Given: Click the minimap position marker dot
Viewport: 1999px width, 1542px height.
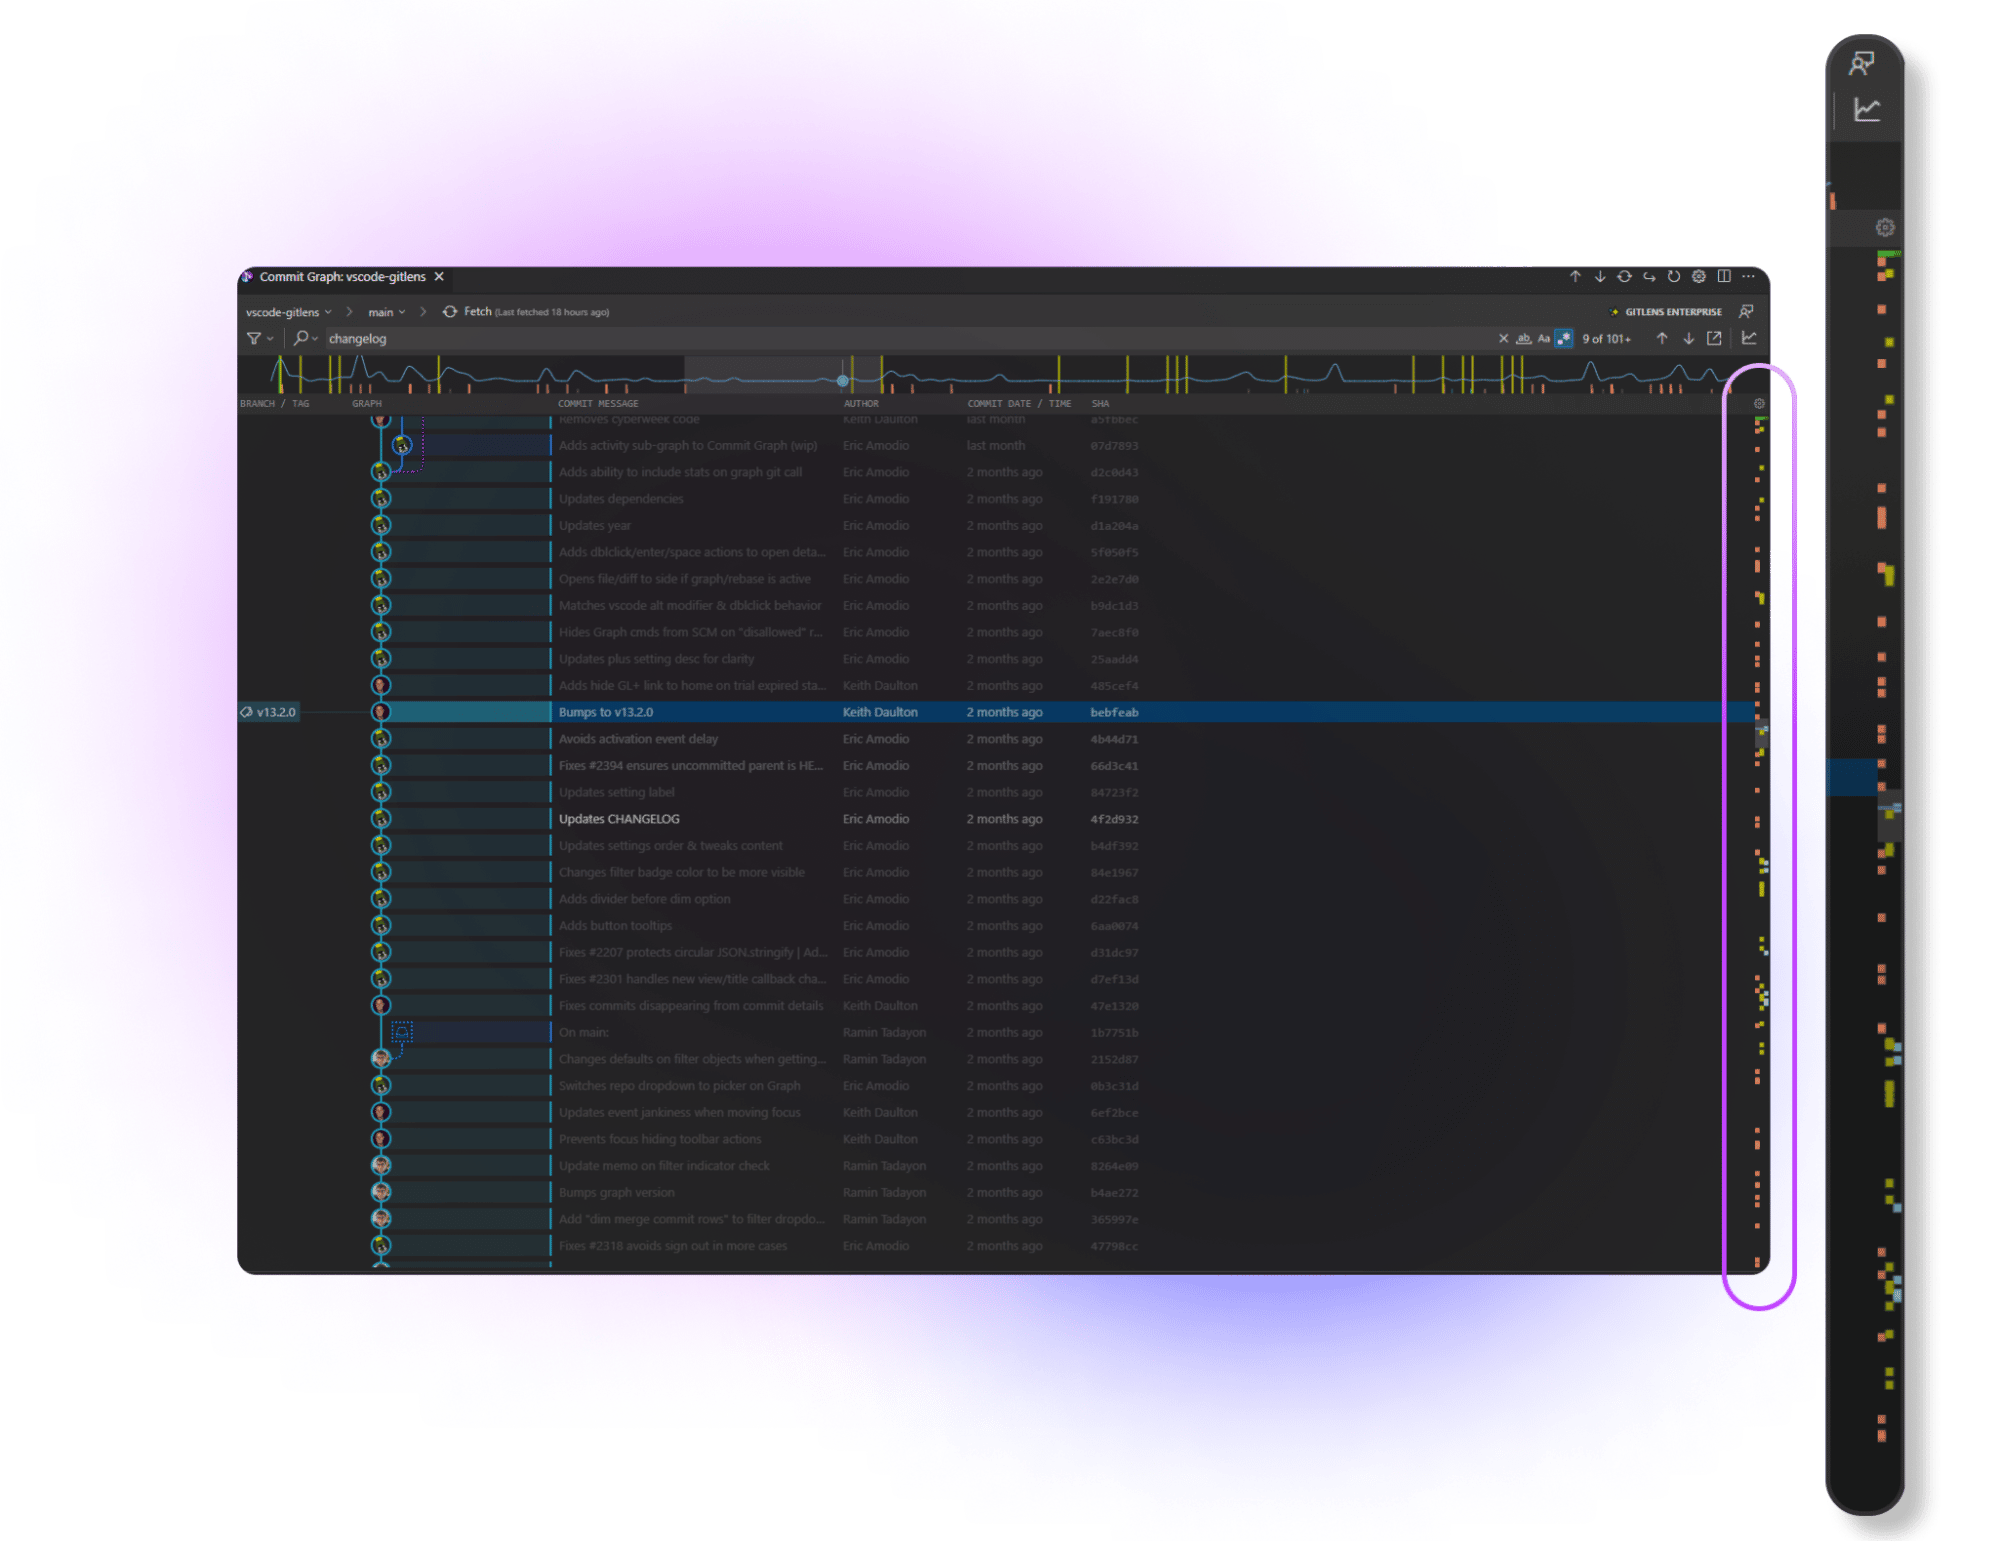Looking at the screenshot, I should point(843,381).
